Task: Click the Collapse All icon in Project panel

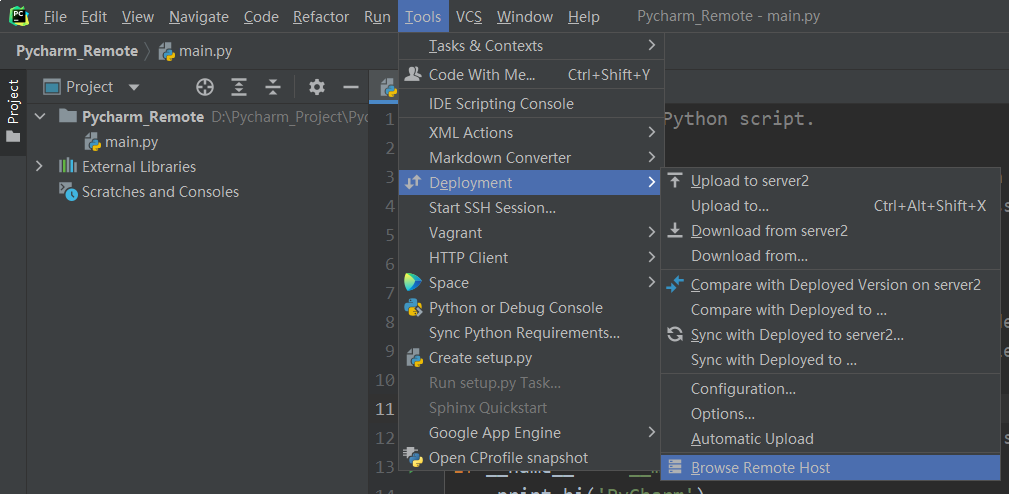Action: [273, 87]
